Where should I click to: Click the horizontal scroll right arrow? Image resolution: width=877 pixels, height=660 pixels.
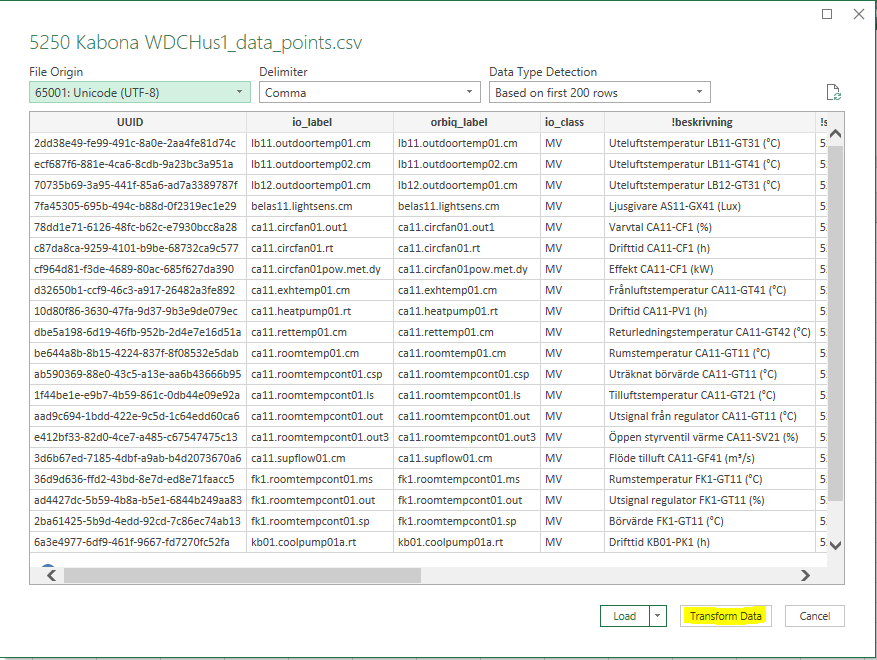[805, 575]
